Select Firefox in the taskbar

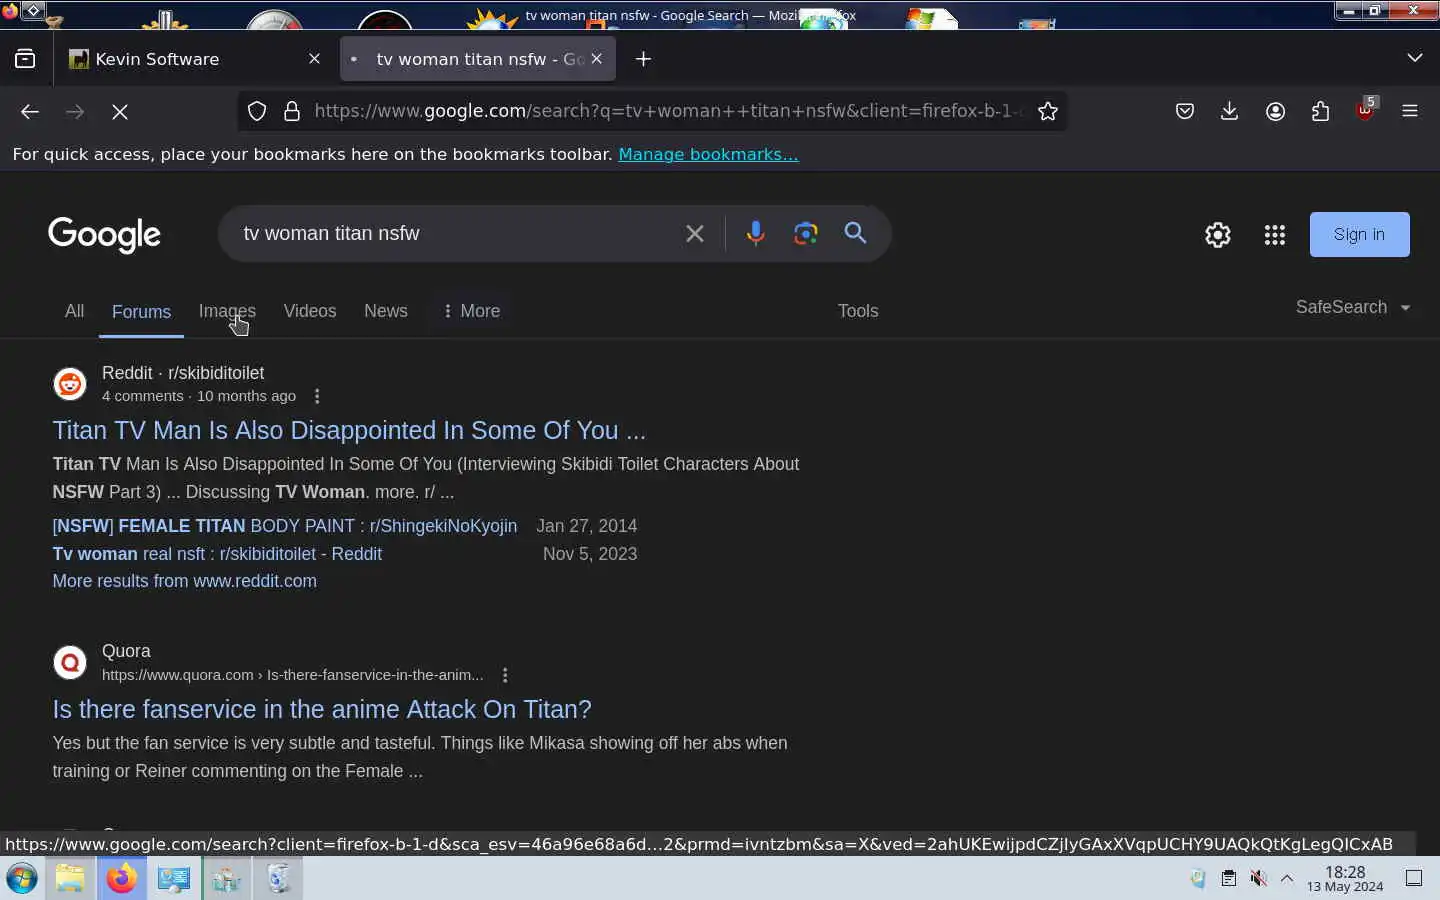coord(122,879)
